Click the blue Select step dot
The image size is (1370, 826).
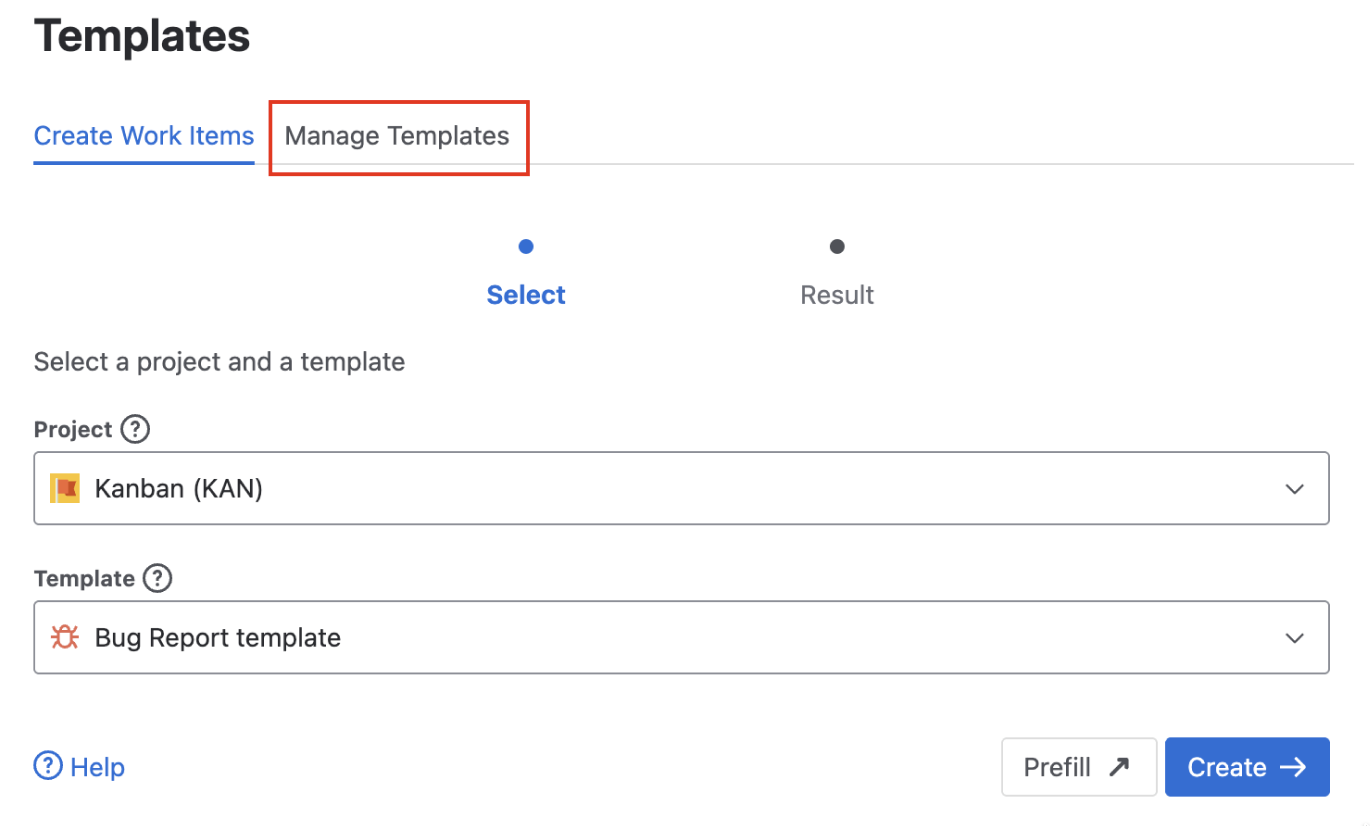tap(526, 246)
